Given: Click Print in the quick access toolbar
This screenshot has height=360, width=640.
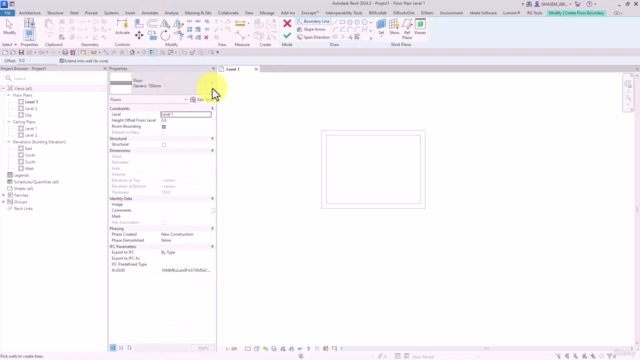Looking at the screenshot, I should [x=65, y=53].
